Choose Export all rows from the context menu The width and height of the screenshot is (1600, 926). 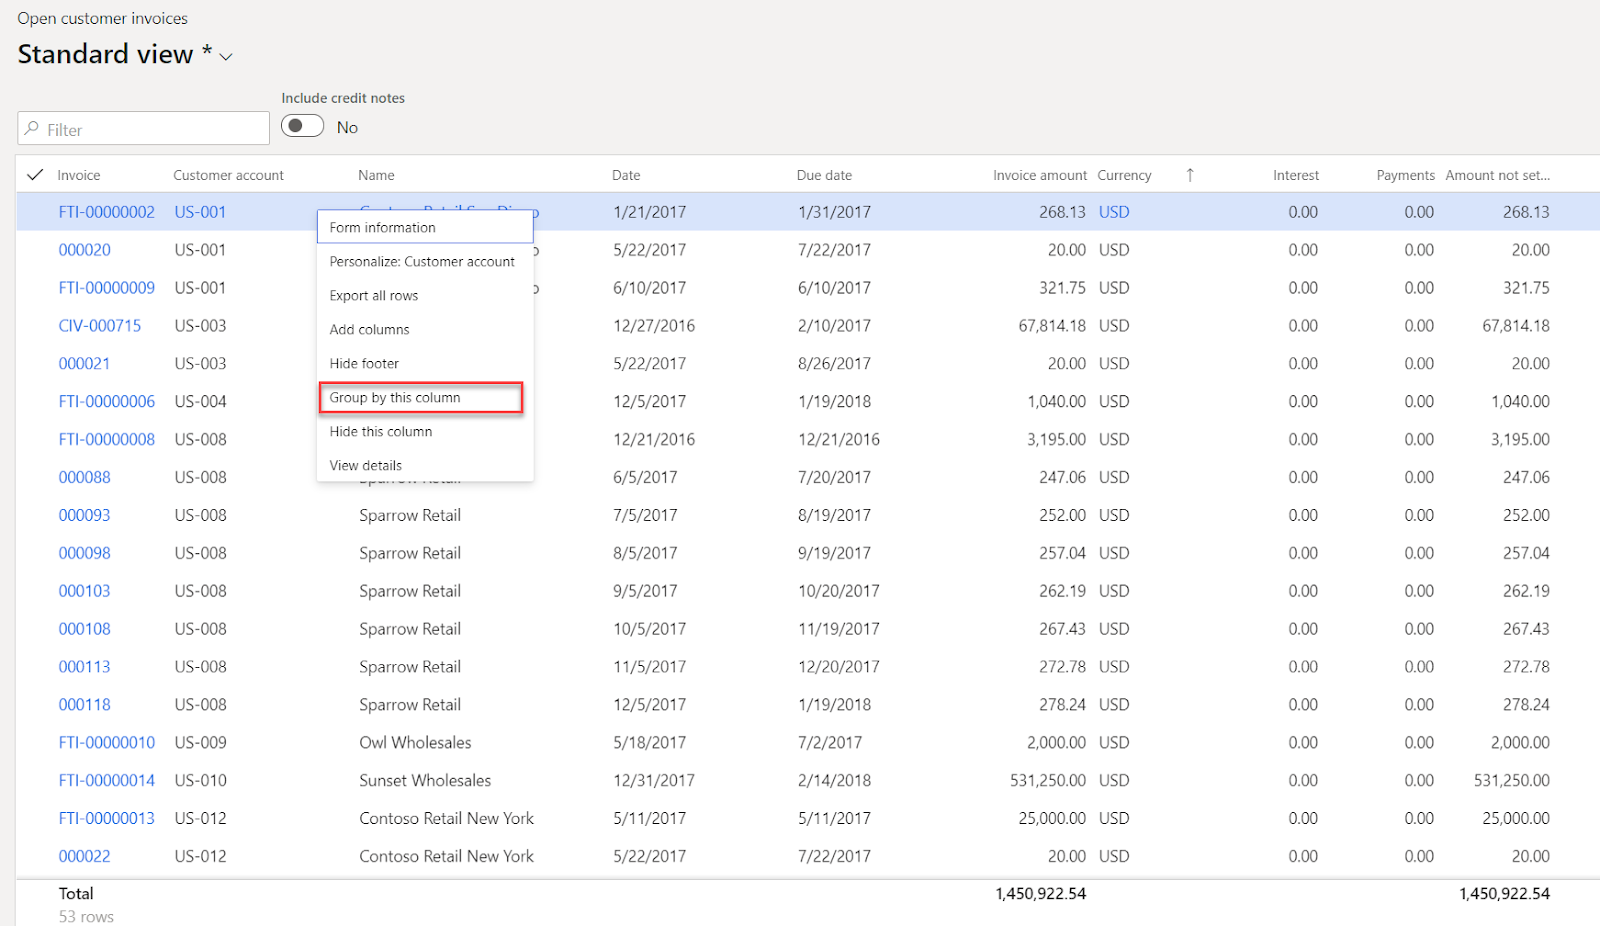[373, 295]
